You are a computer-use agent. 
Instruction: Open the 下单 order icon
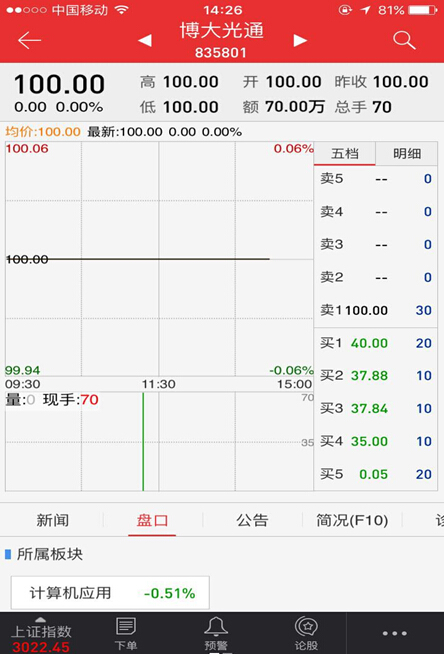(126, 634)
